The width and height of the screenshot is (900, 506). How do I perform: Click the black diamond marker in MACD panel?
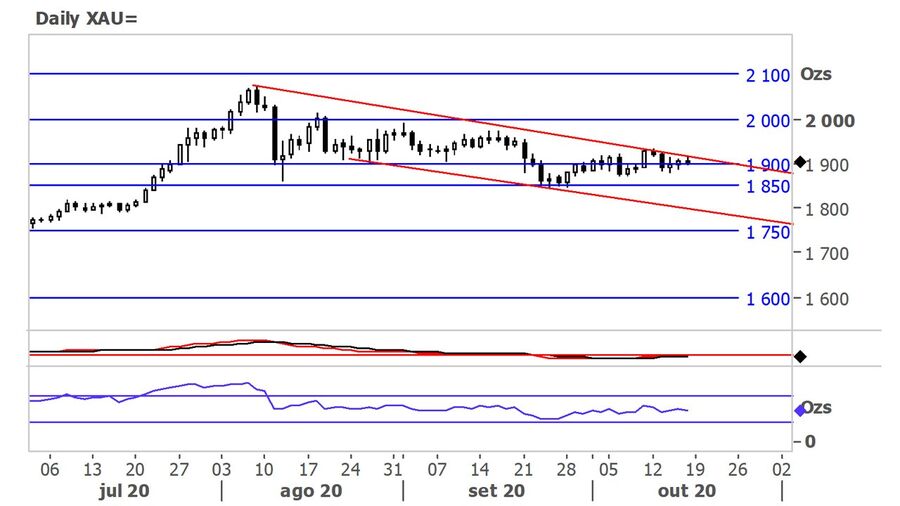pyautogui.click(x=800, y=357)
